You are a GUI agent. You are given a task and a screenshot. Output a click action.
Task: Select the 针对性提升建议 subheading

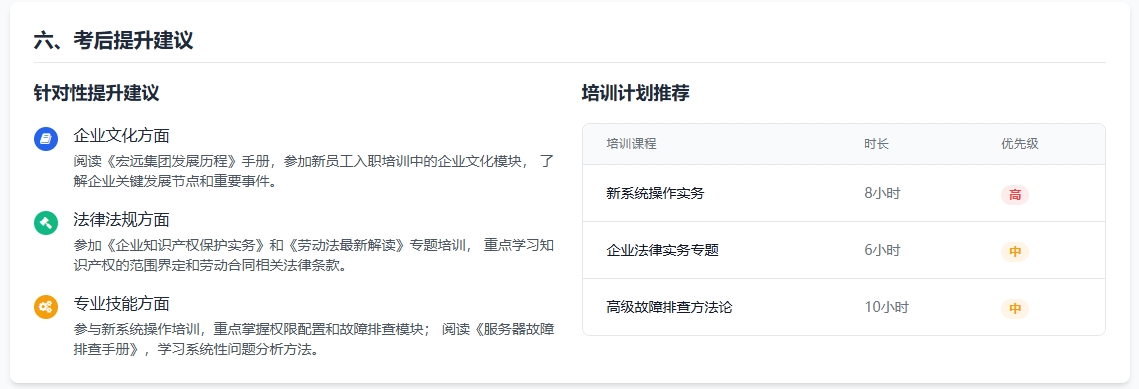point(97,93)
